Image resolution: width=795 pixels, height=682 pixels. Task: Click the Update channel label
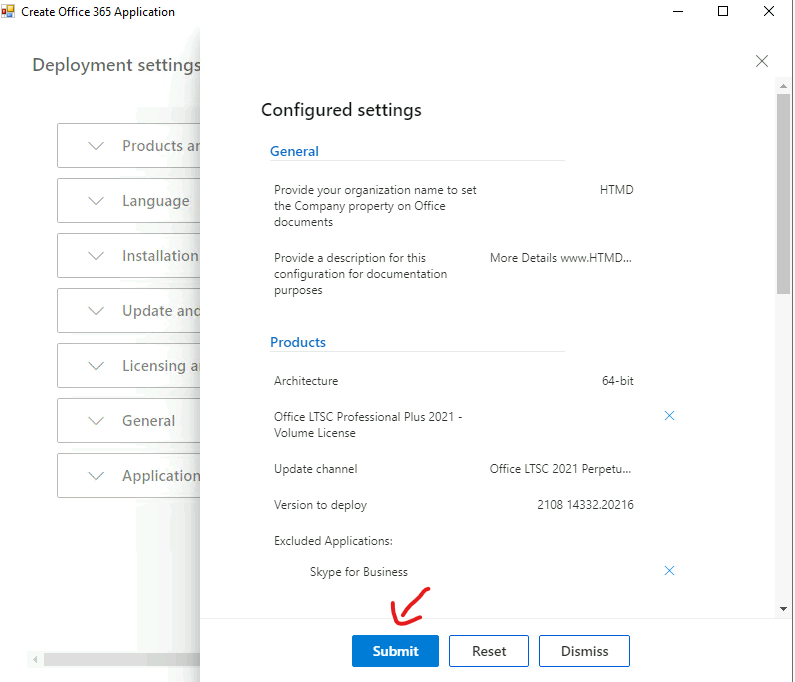[315, 469]
